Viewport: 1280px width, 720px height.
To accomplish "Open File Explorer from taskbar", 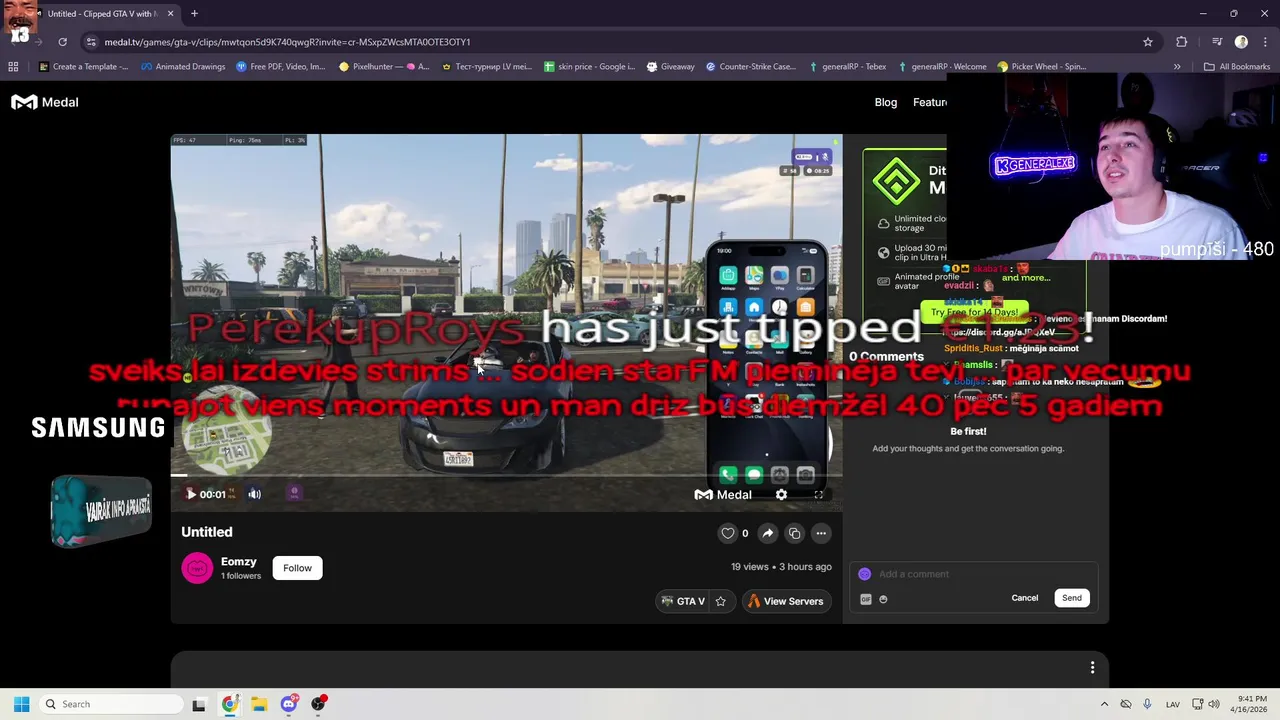I will coord(259,704).
